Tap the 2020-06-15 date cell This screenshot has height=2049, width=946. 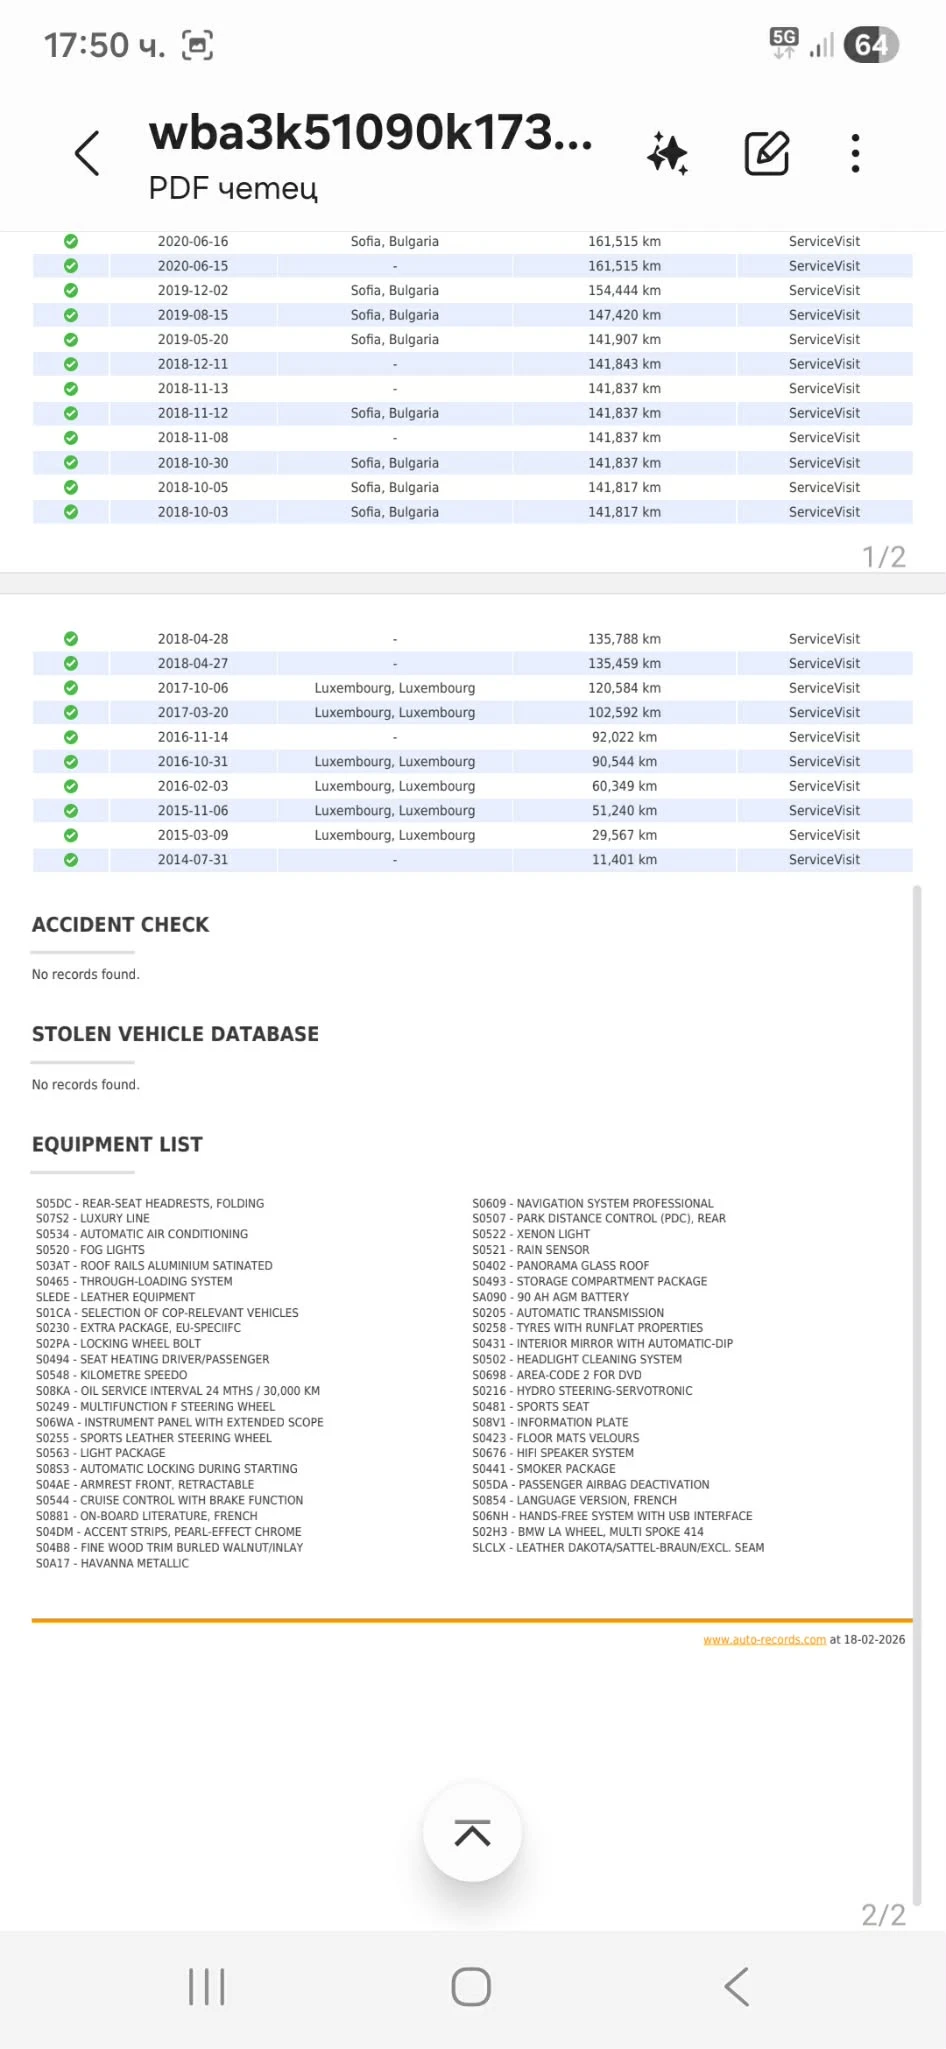193,266
